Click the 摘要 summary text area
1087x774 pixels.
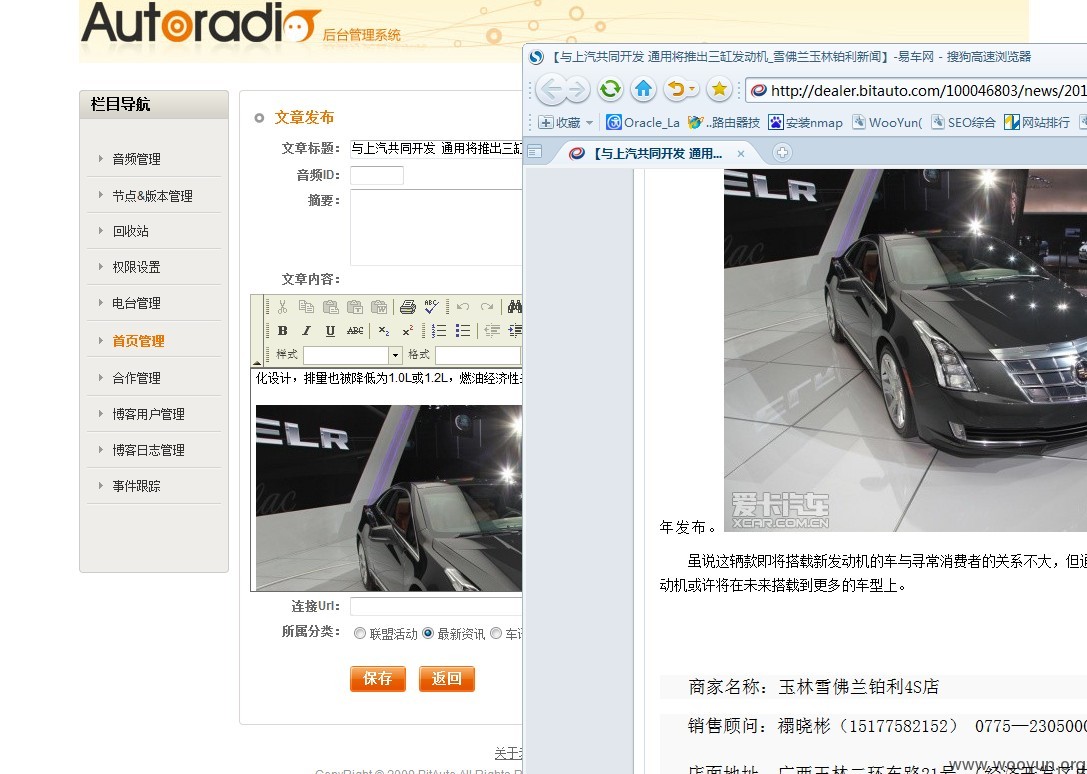436,227
